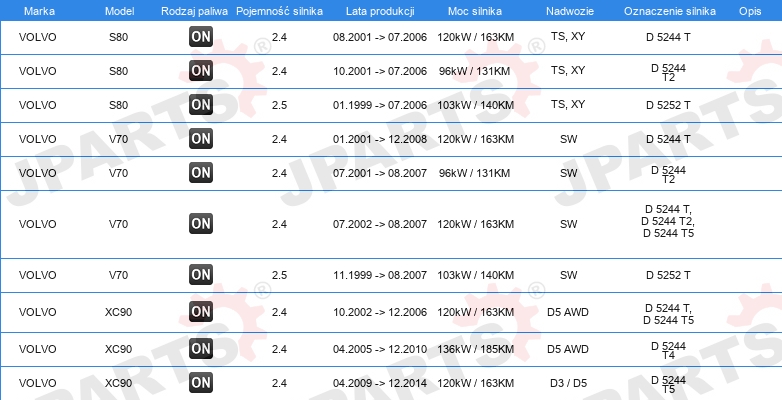
Task: Select the date range 01.2001 -> 12.2008
Action: (x=380, y=139)
